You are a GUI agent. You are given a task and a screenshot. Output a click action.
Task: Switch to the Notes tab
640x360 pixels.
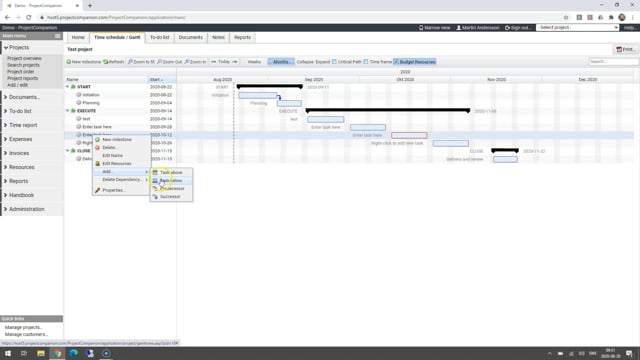(x=218, y=37)
